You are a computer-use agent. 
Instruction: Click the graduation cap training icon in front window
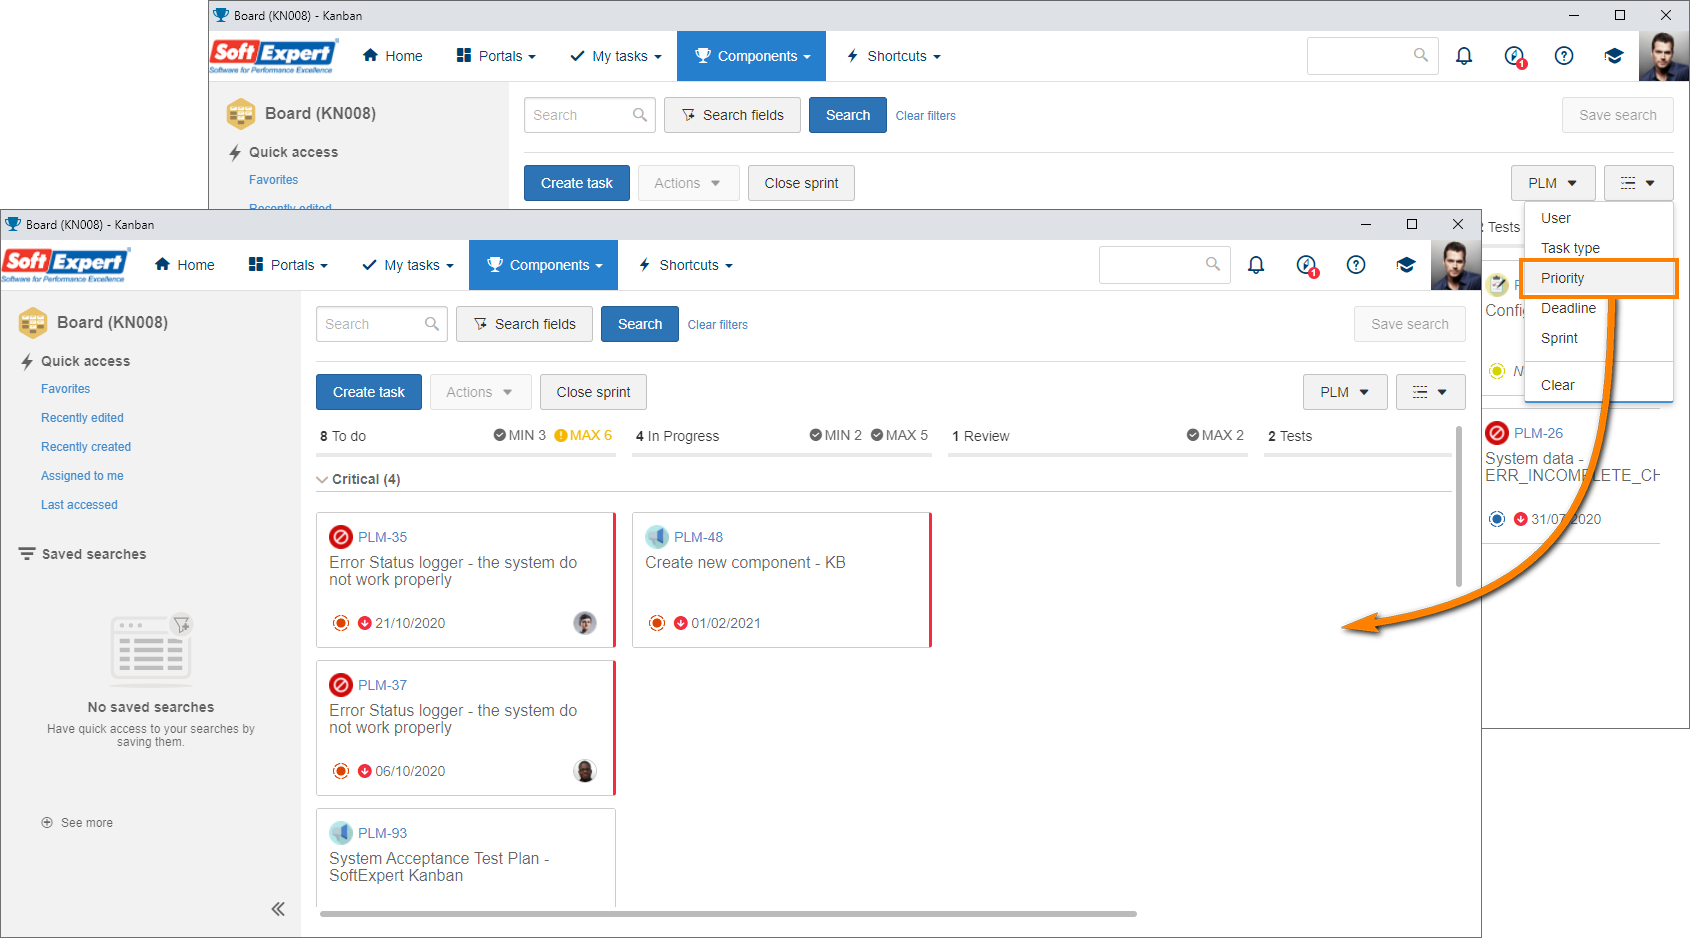tap(1406, 265)
